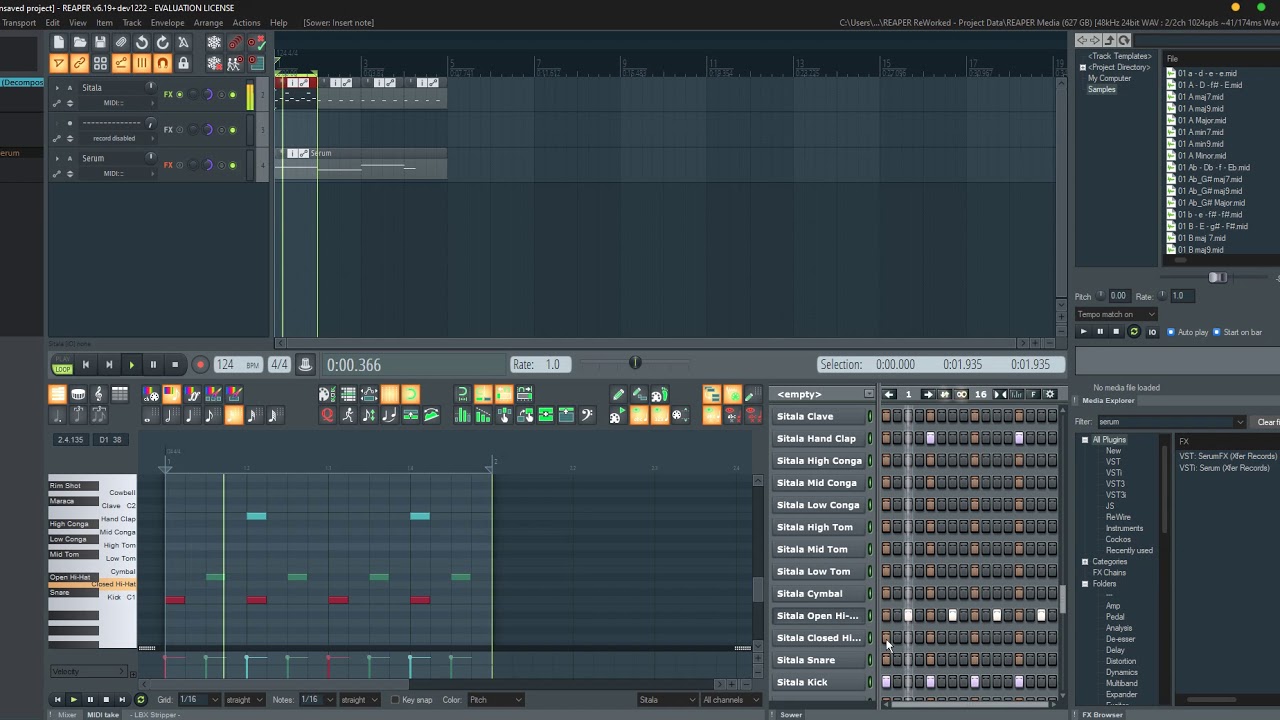Click the Open project folder icon

click(79, 42)
